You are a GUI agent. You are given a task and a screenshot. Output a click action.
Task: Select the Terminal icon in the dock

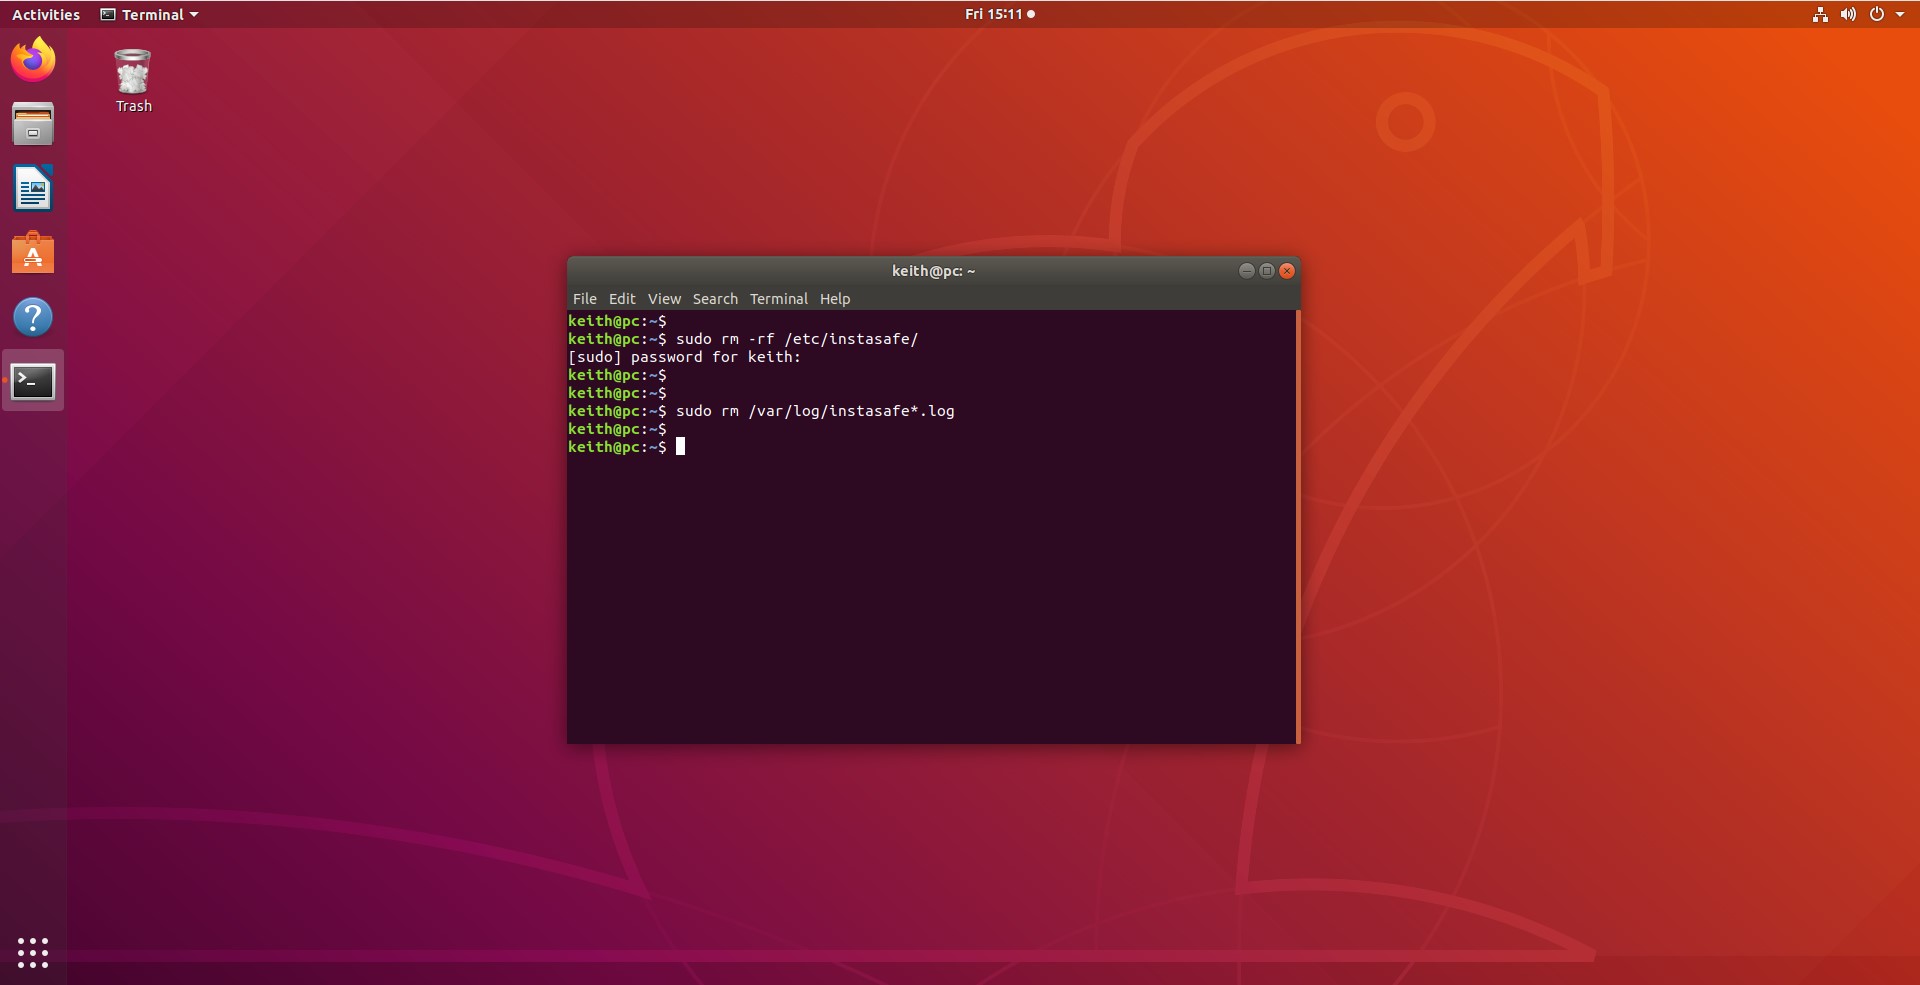tap(33, 381)
